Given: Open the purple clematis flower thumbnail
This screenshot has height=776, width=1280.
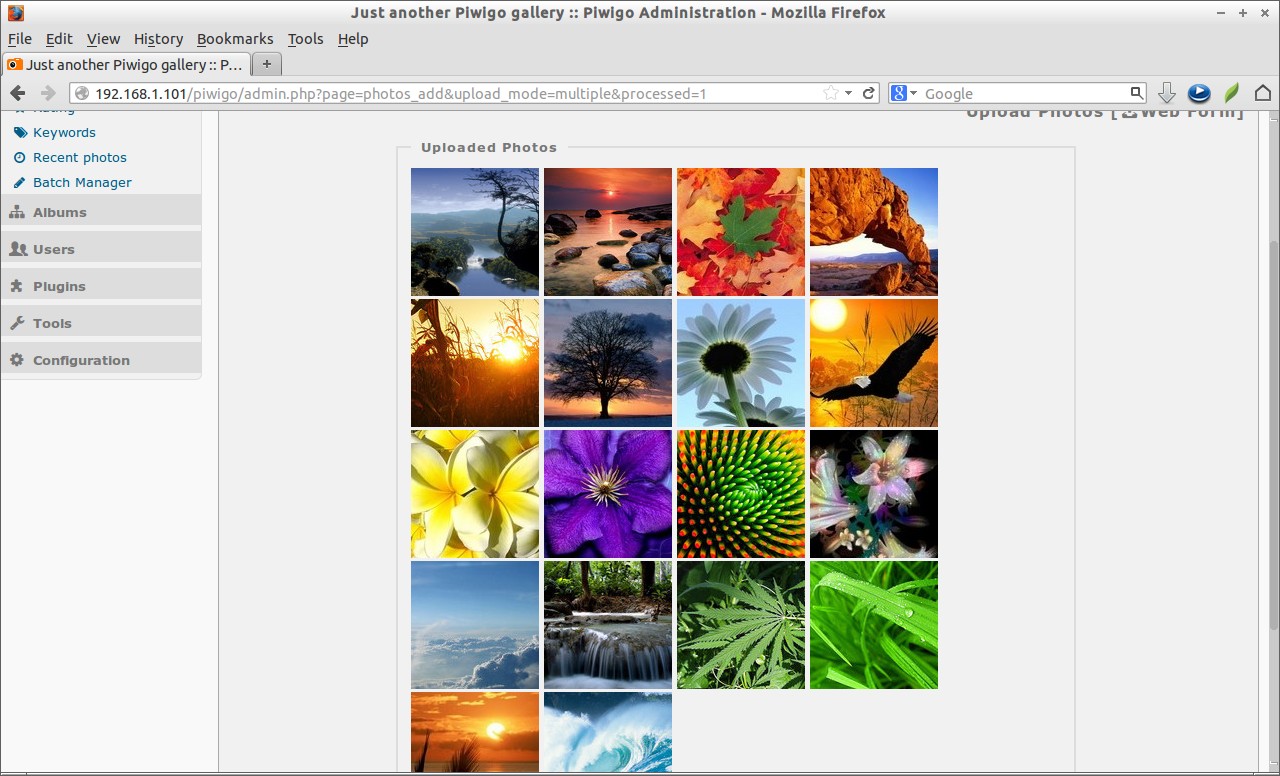Looking at the screenshot, I should (608, 494).
